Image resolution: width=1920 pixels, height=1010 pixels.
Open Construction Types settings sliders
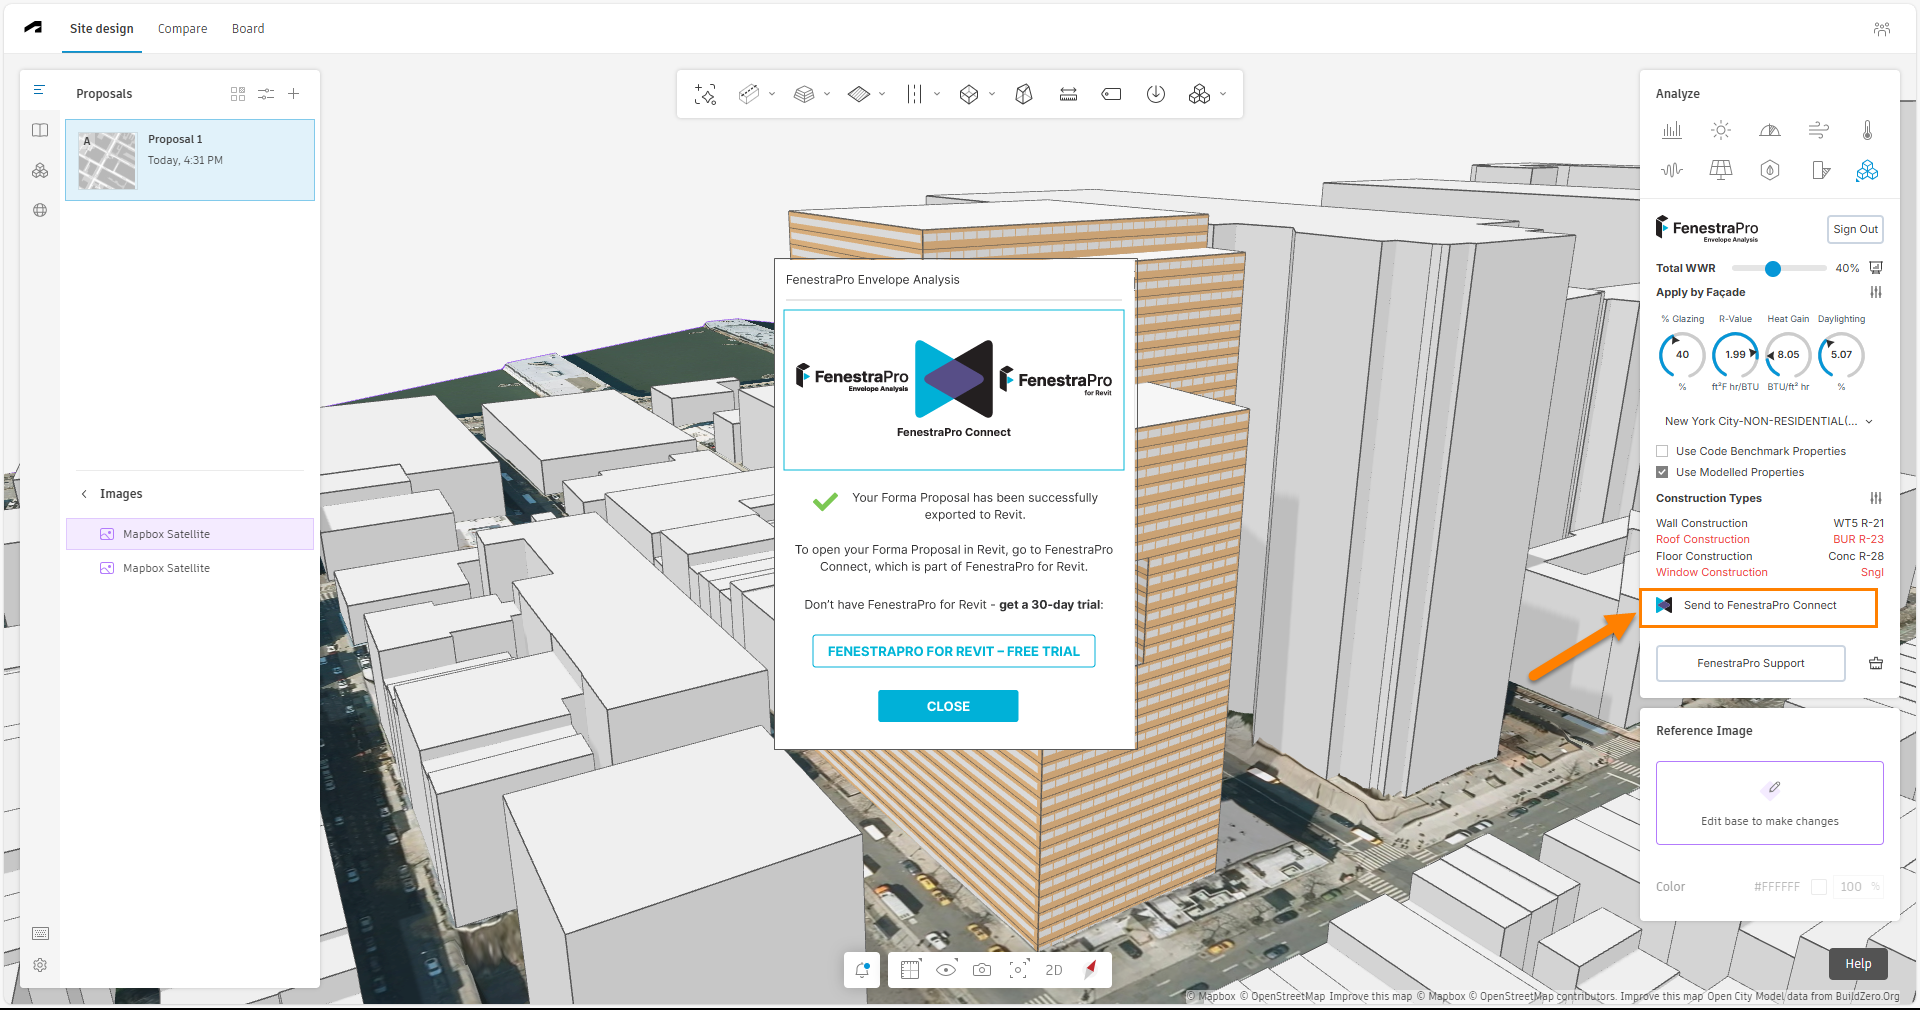coord(1876,498)
